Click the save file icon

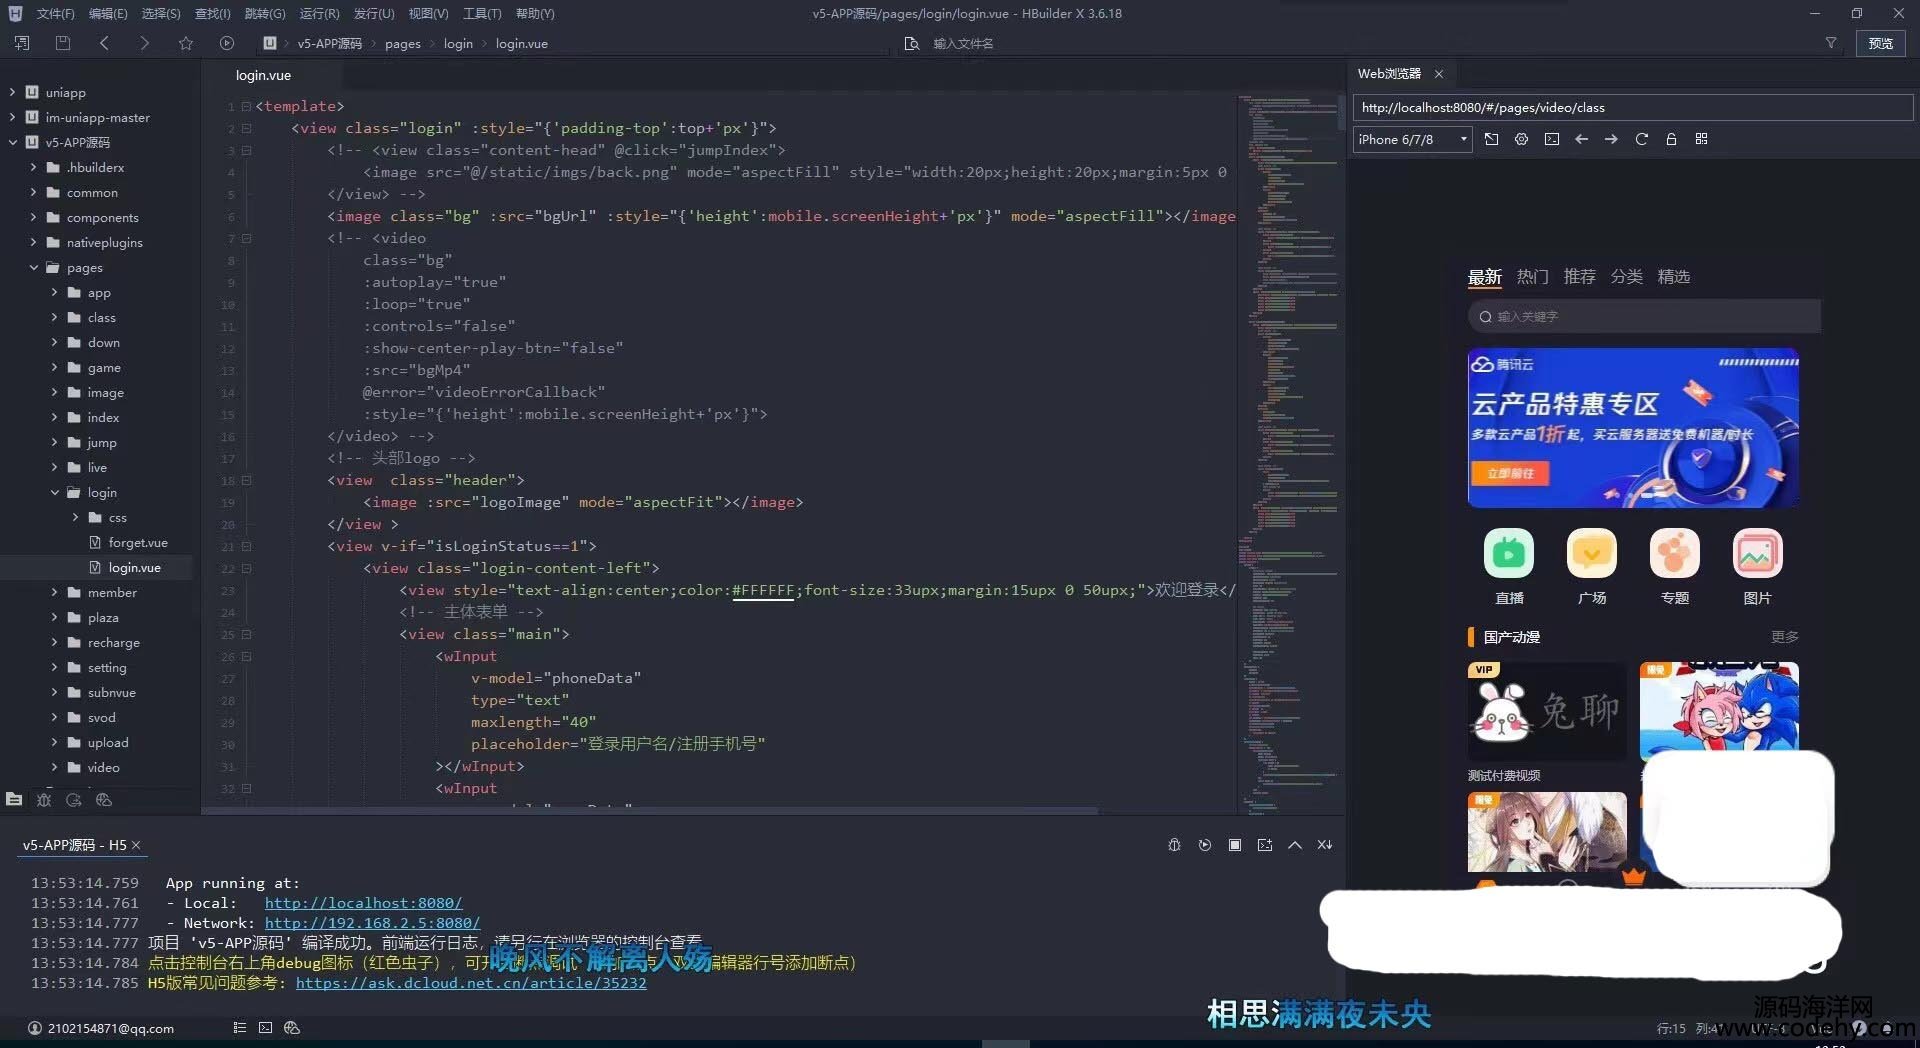click(63, 43)
